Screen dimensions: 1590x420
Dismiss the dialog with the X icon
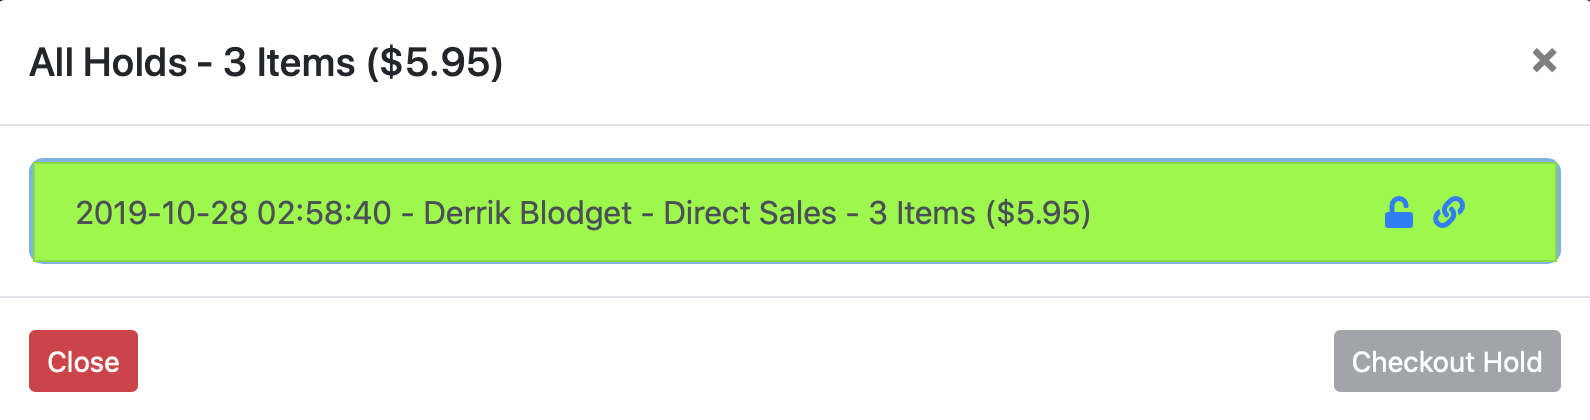pos(1544,61)
